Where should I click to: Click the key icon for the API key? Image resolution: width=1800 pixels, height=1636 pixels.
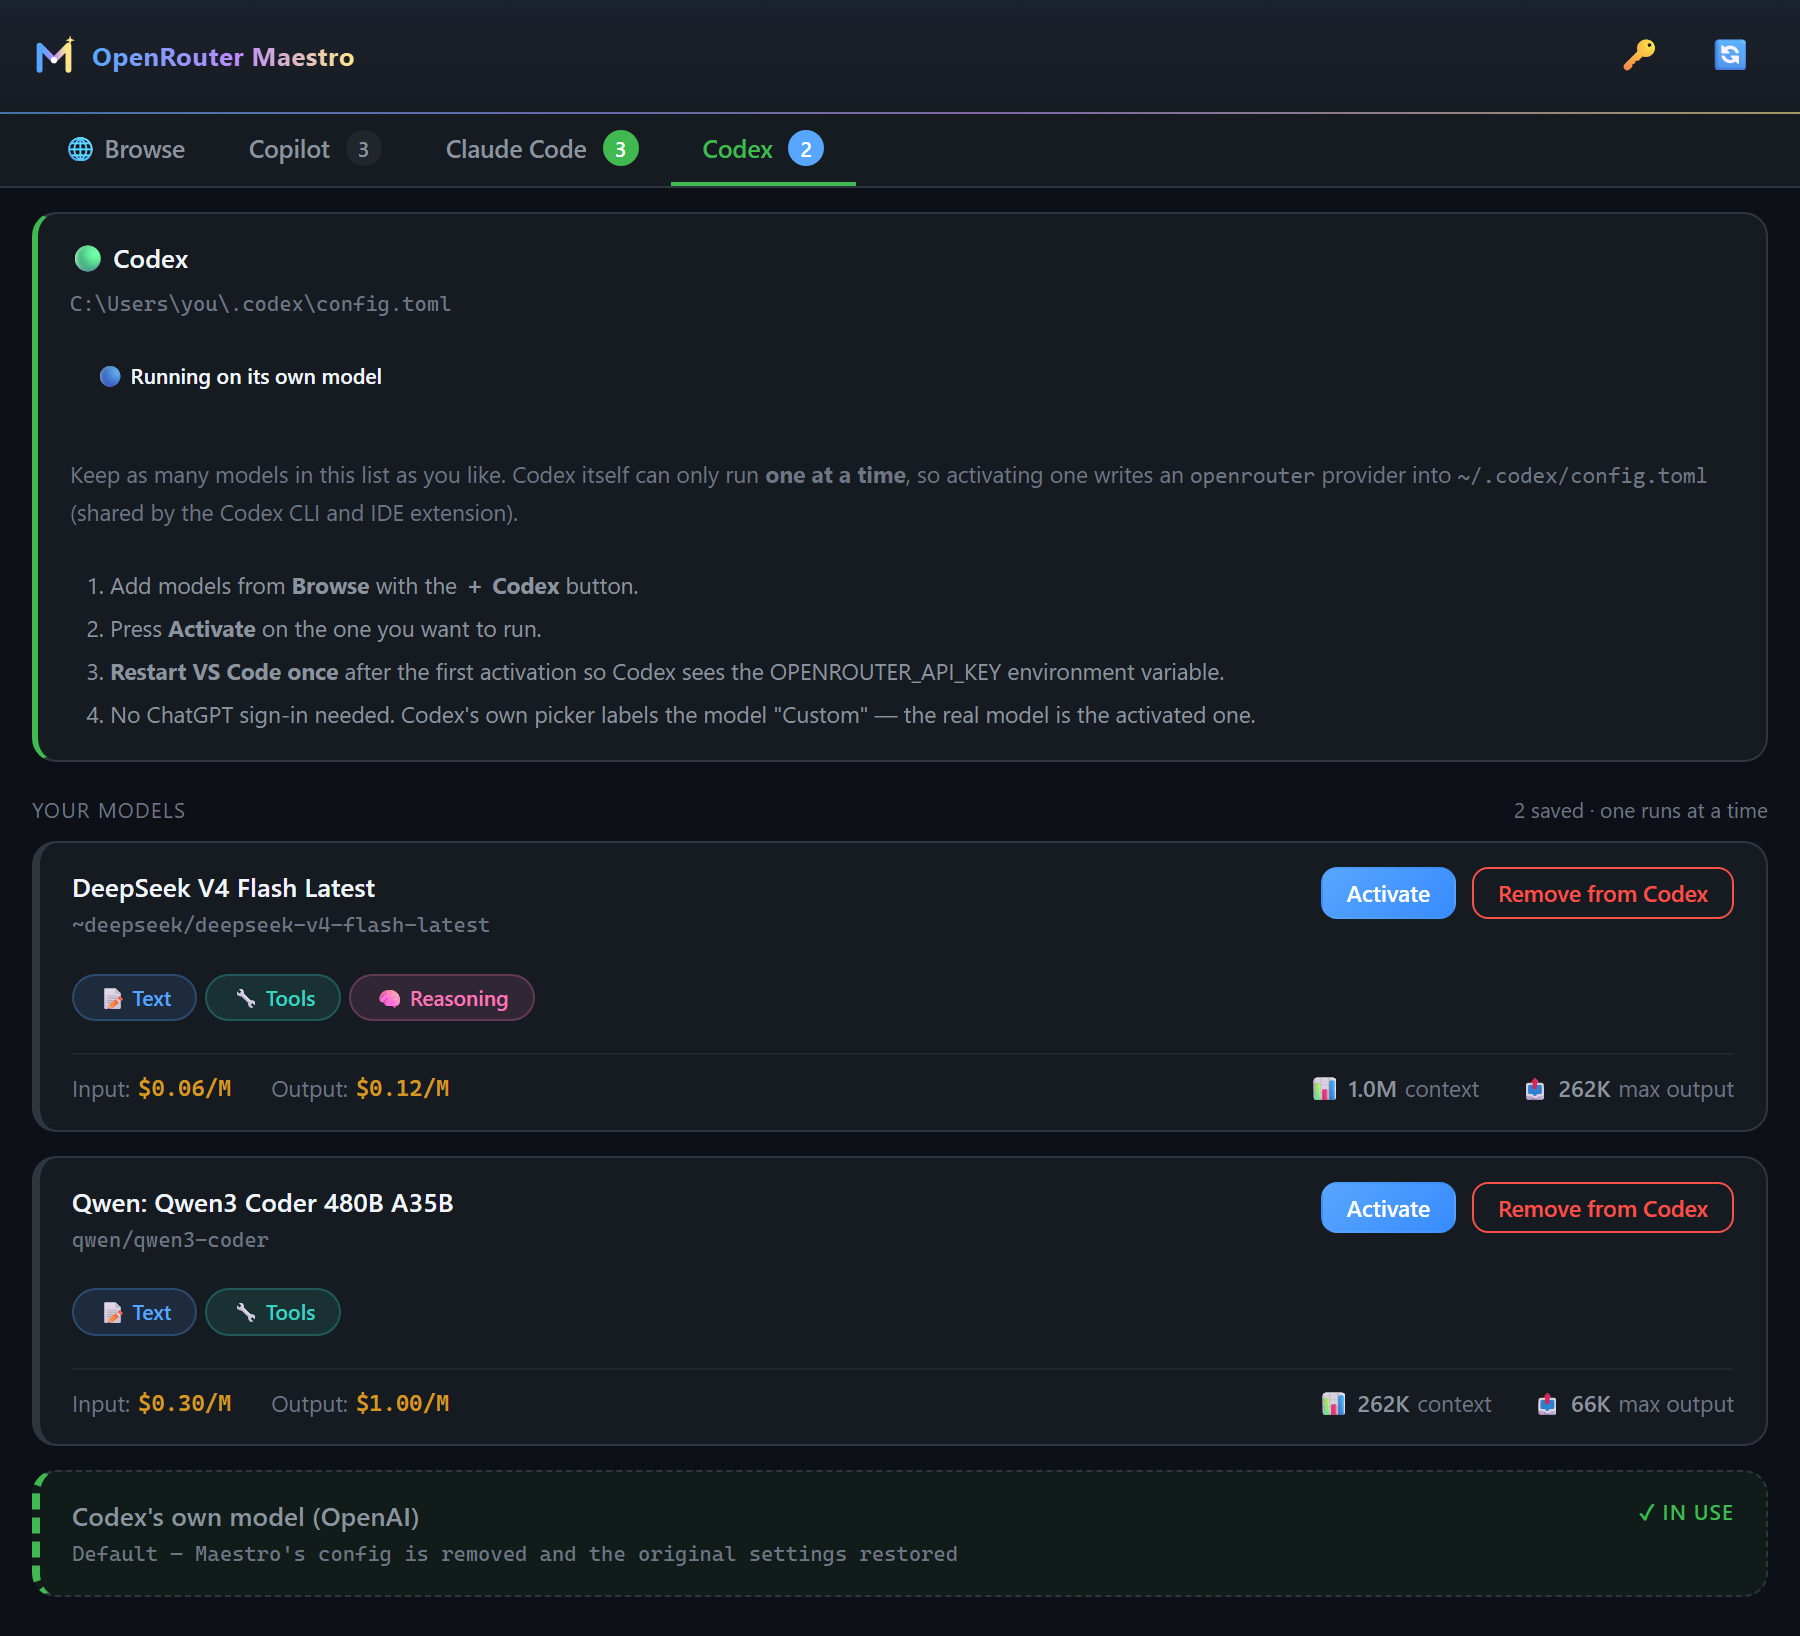(1639, 55)
